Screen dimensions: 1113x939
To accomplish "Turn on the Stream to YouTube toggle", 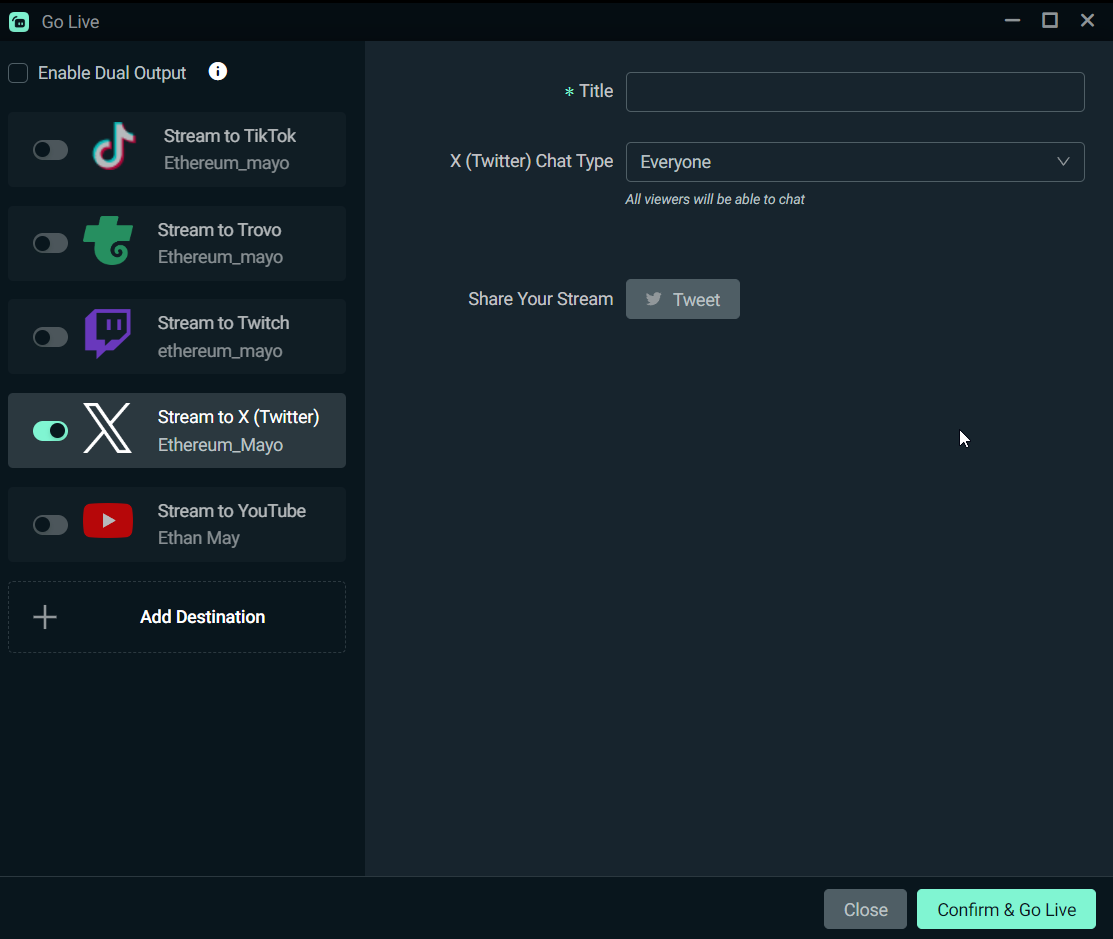I will 50,524.
